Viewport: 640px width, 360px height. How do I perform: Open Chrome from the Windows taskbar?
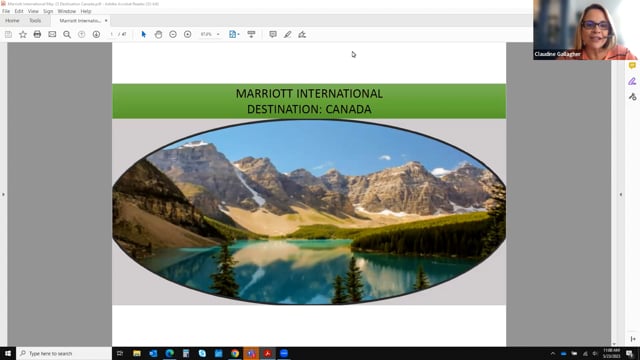point(235,353)
